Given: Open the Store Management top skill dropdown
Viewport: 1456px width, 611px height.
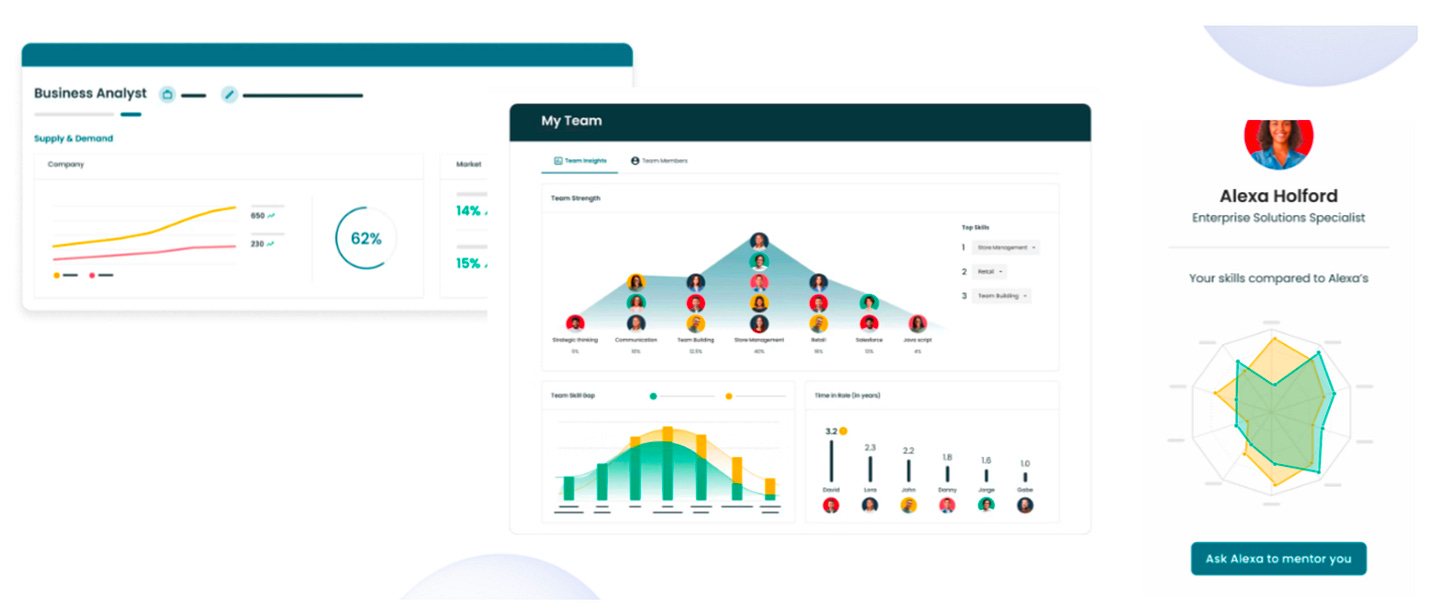Looking at the screenshot, I should click(x=1006, y=247).
